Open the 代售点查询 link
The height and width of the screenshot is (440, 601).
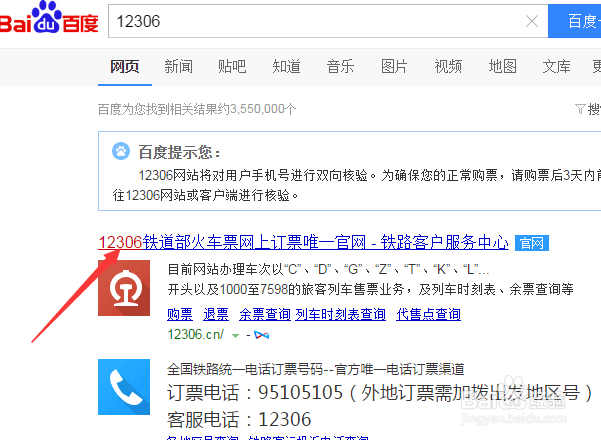[x=429, y=314]
